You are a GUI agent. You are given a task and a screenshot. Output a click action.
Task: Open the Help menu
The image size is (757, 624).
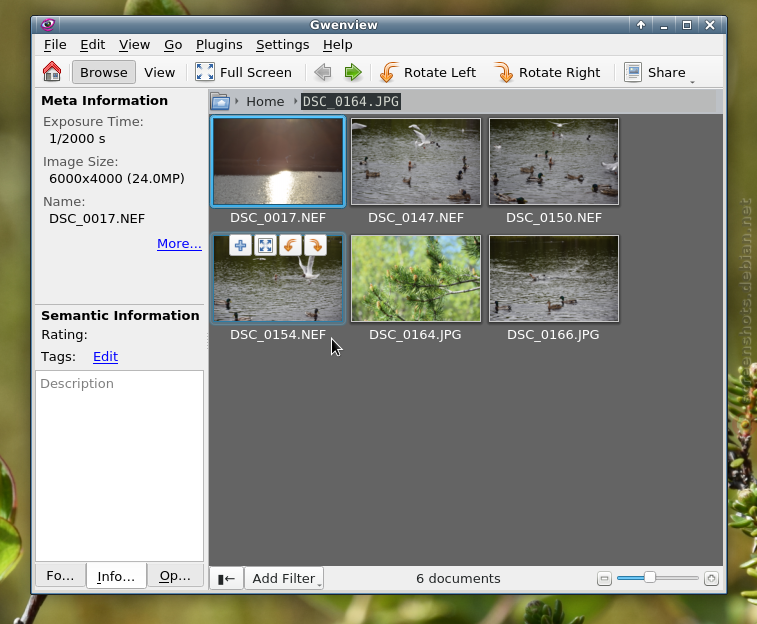click(x=337, y=45)
